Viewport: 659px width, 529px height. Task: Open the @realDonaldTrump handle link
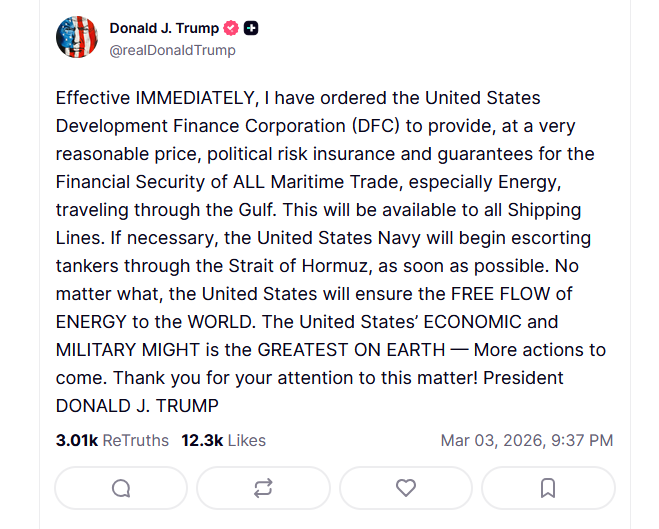point(172,50)
